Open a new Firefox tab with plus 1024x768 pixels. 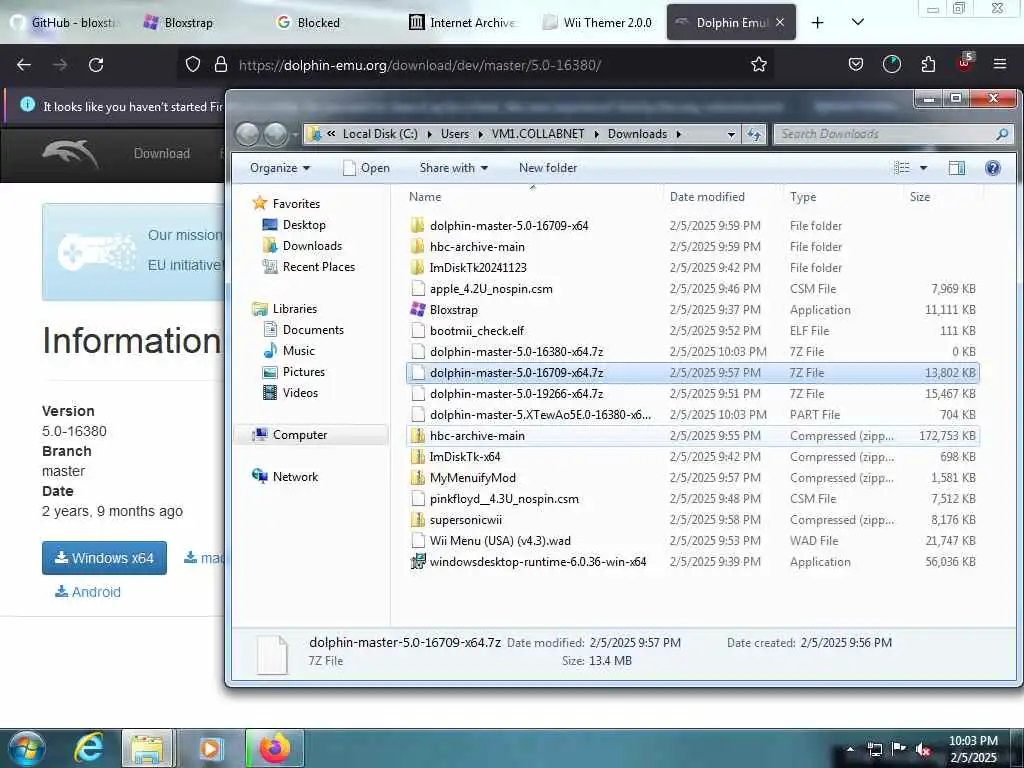pyautogui.click(x=817, y=23)
